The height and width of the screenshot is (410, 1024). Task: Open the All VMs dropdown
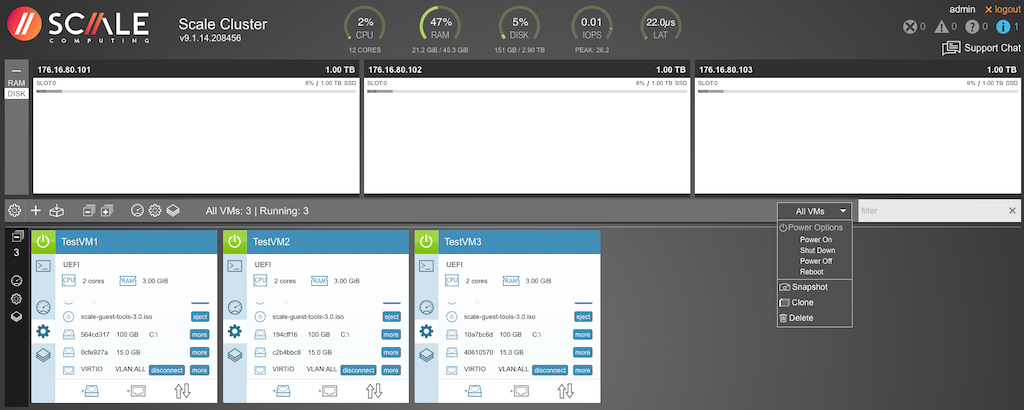815,211
